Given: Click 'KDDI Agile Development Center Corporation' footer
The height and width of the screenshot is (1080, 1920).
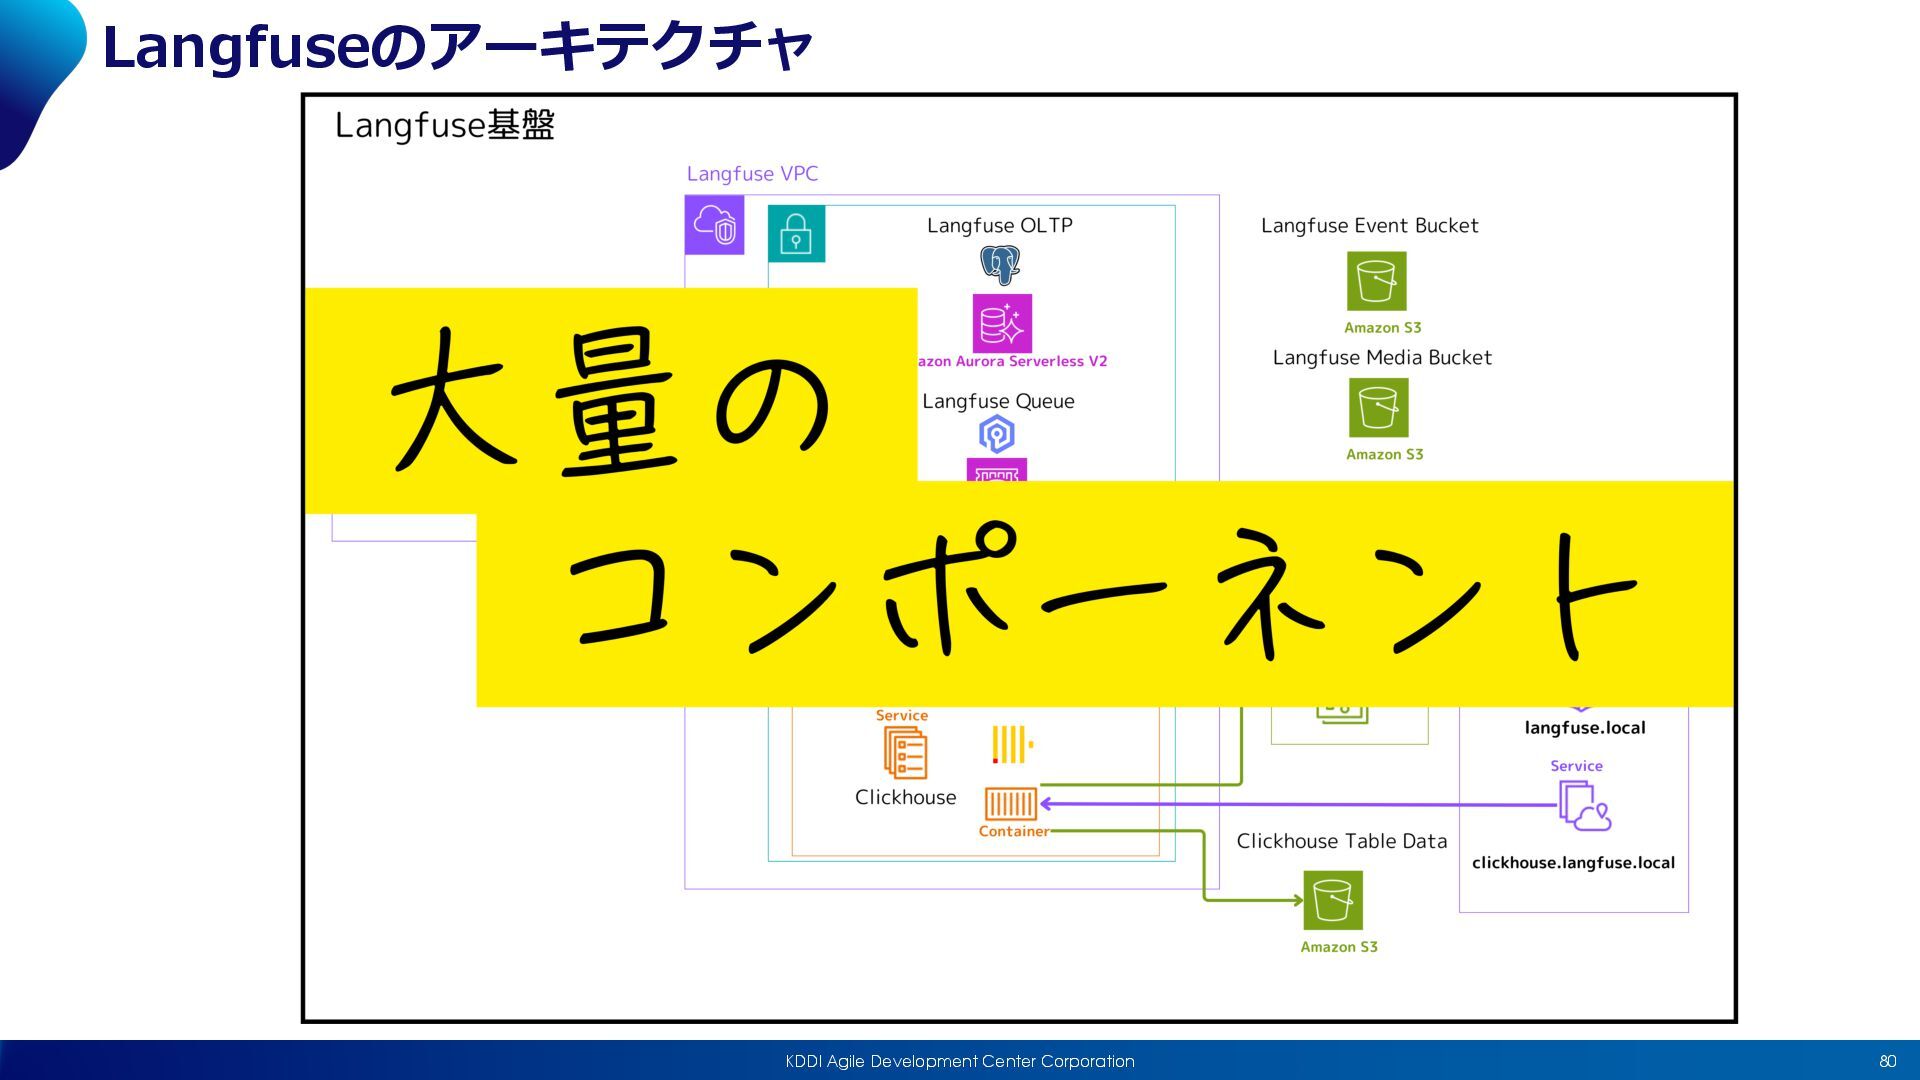Looking at the screenshot, I should point(960,1061).
